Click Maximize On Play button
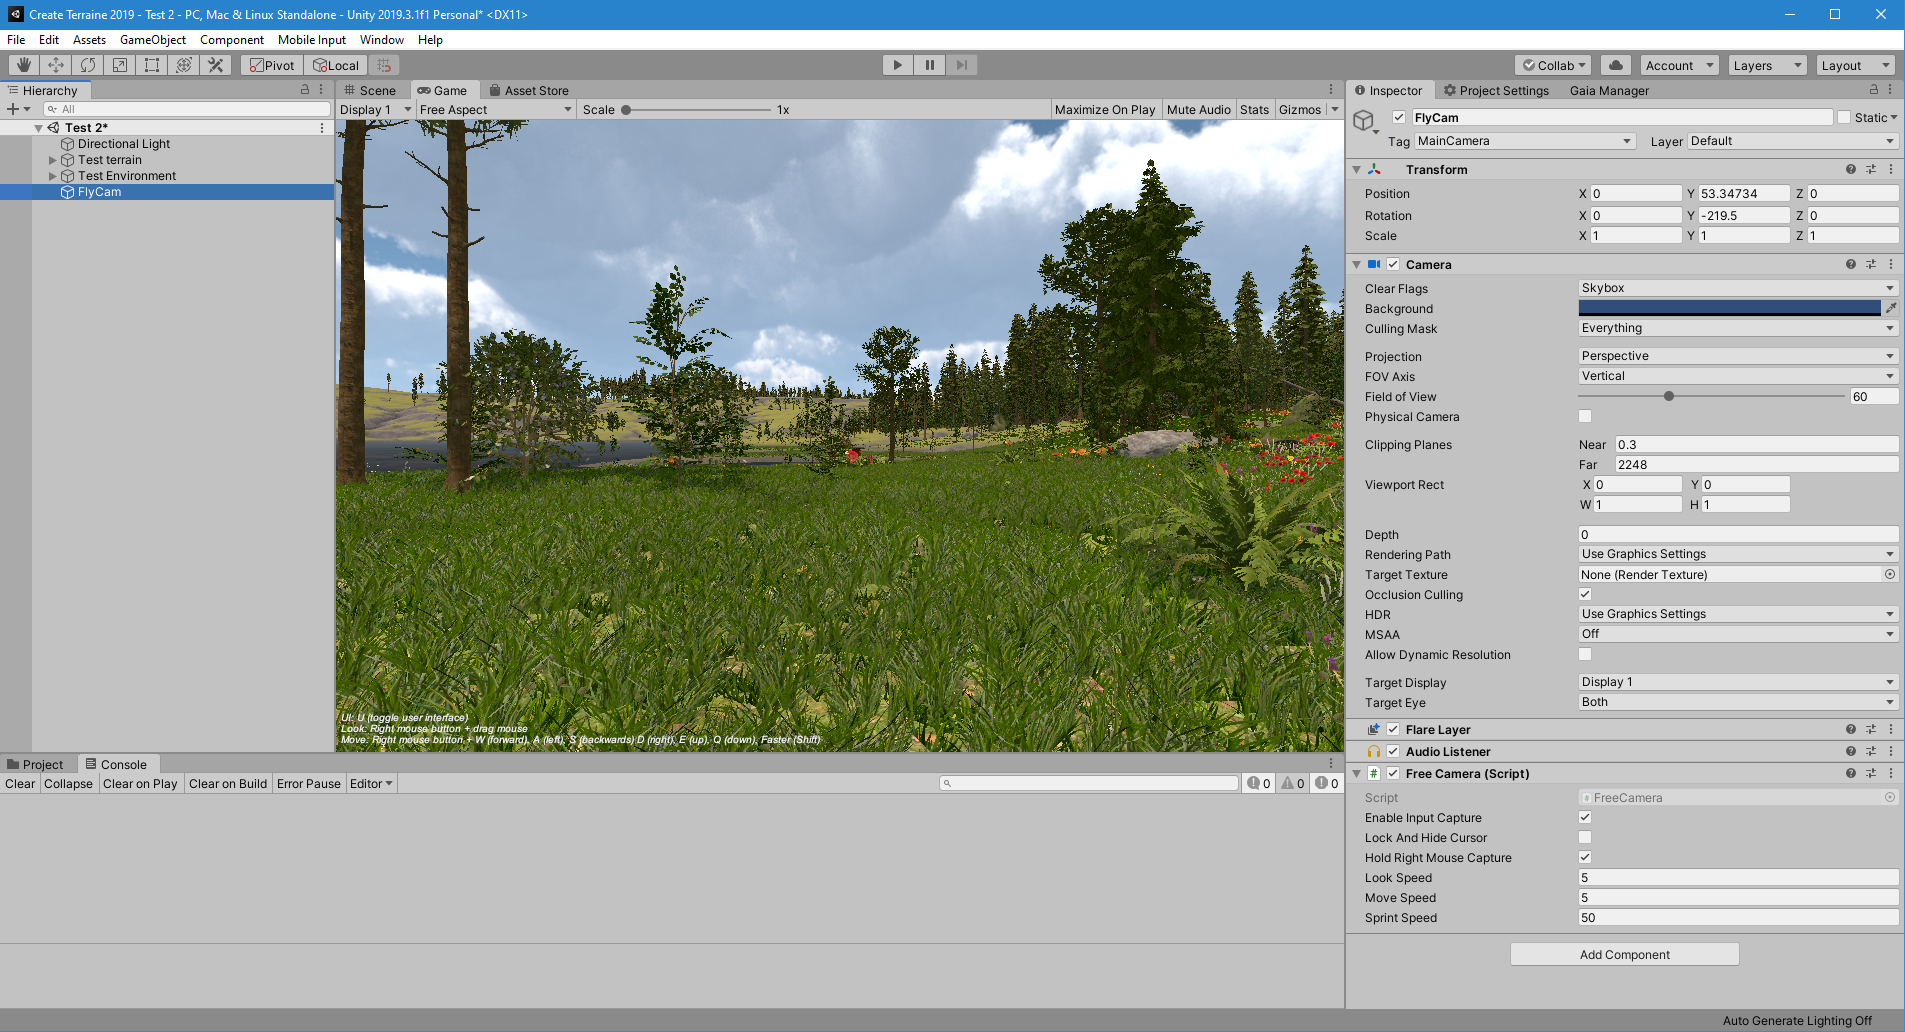This screenshot has width=1905, height=1032. pyautogui.click(x=1105, y=110)
